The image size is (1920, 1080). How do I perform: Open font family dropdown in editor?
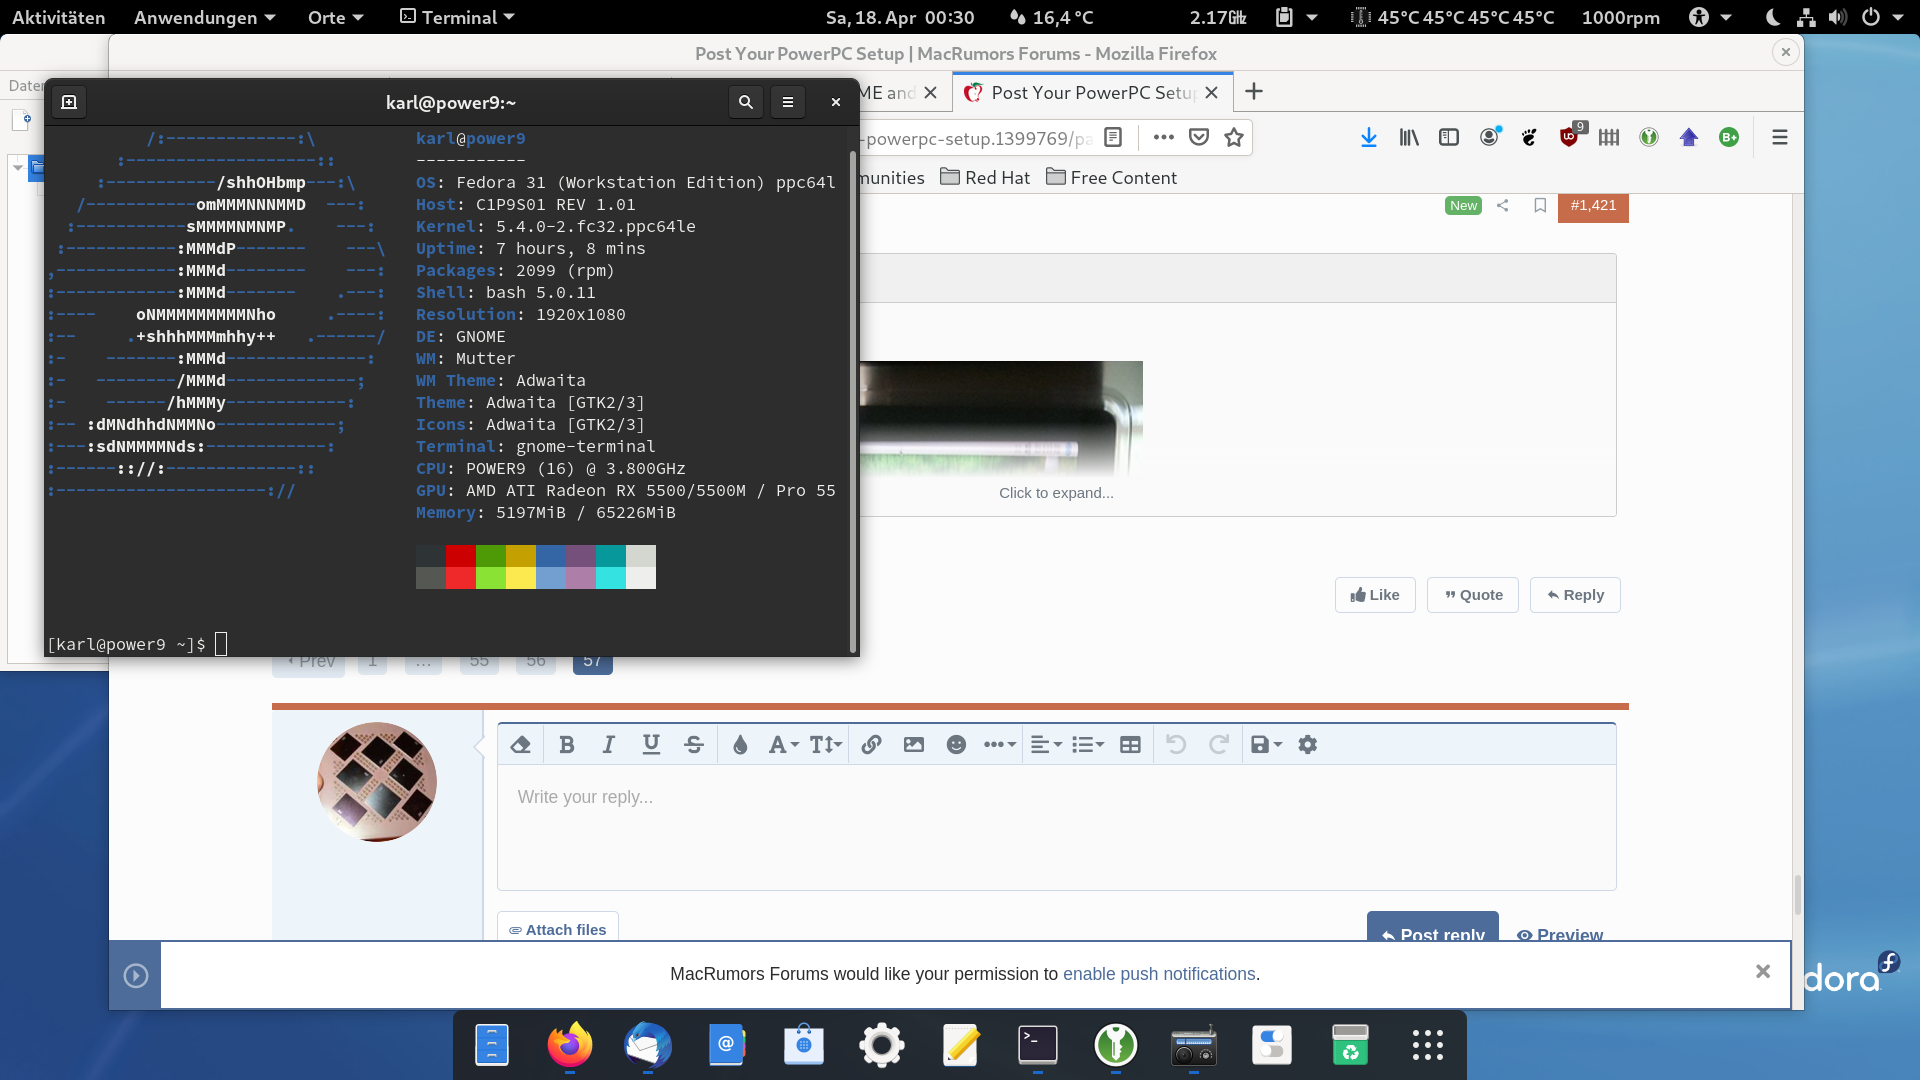783,745
